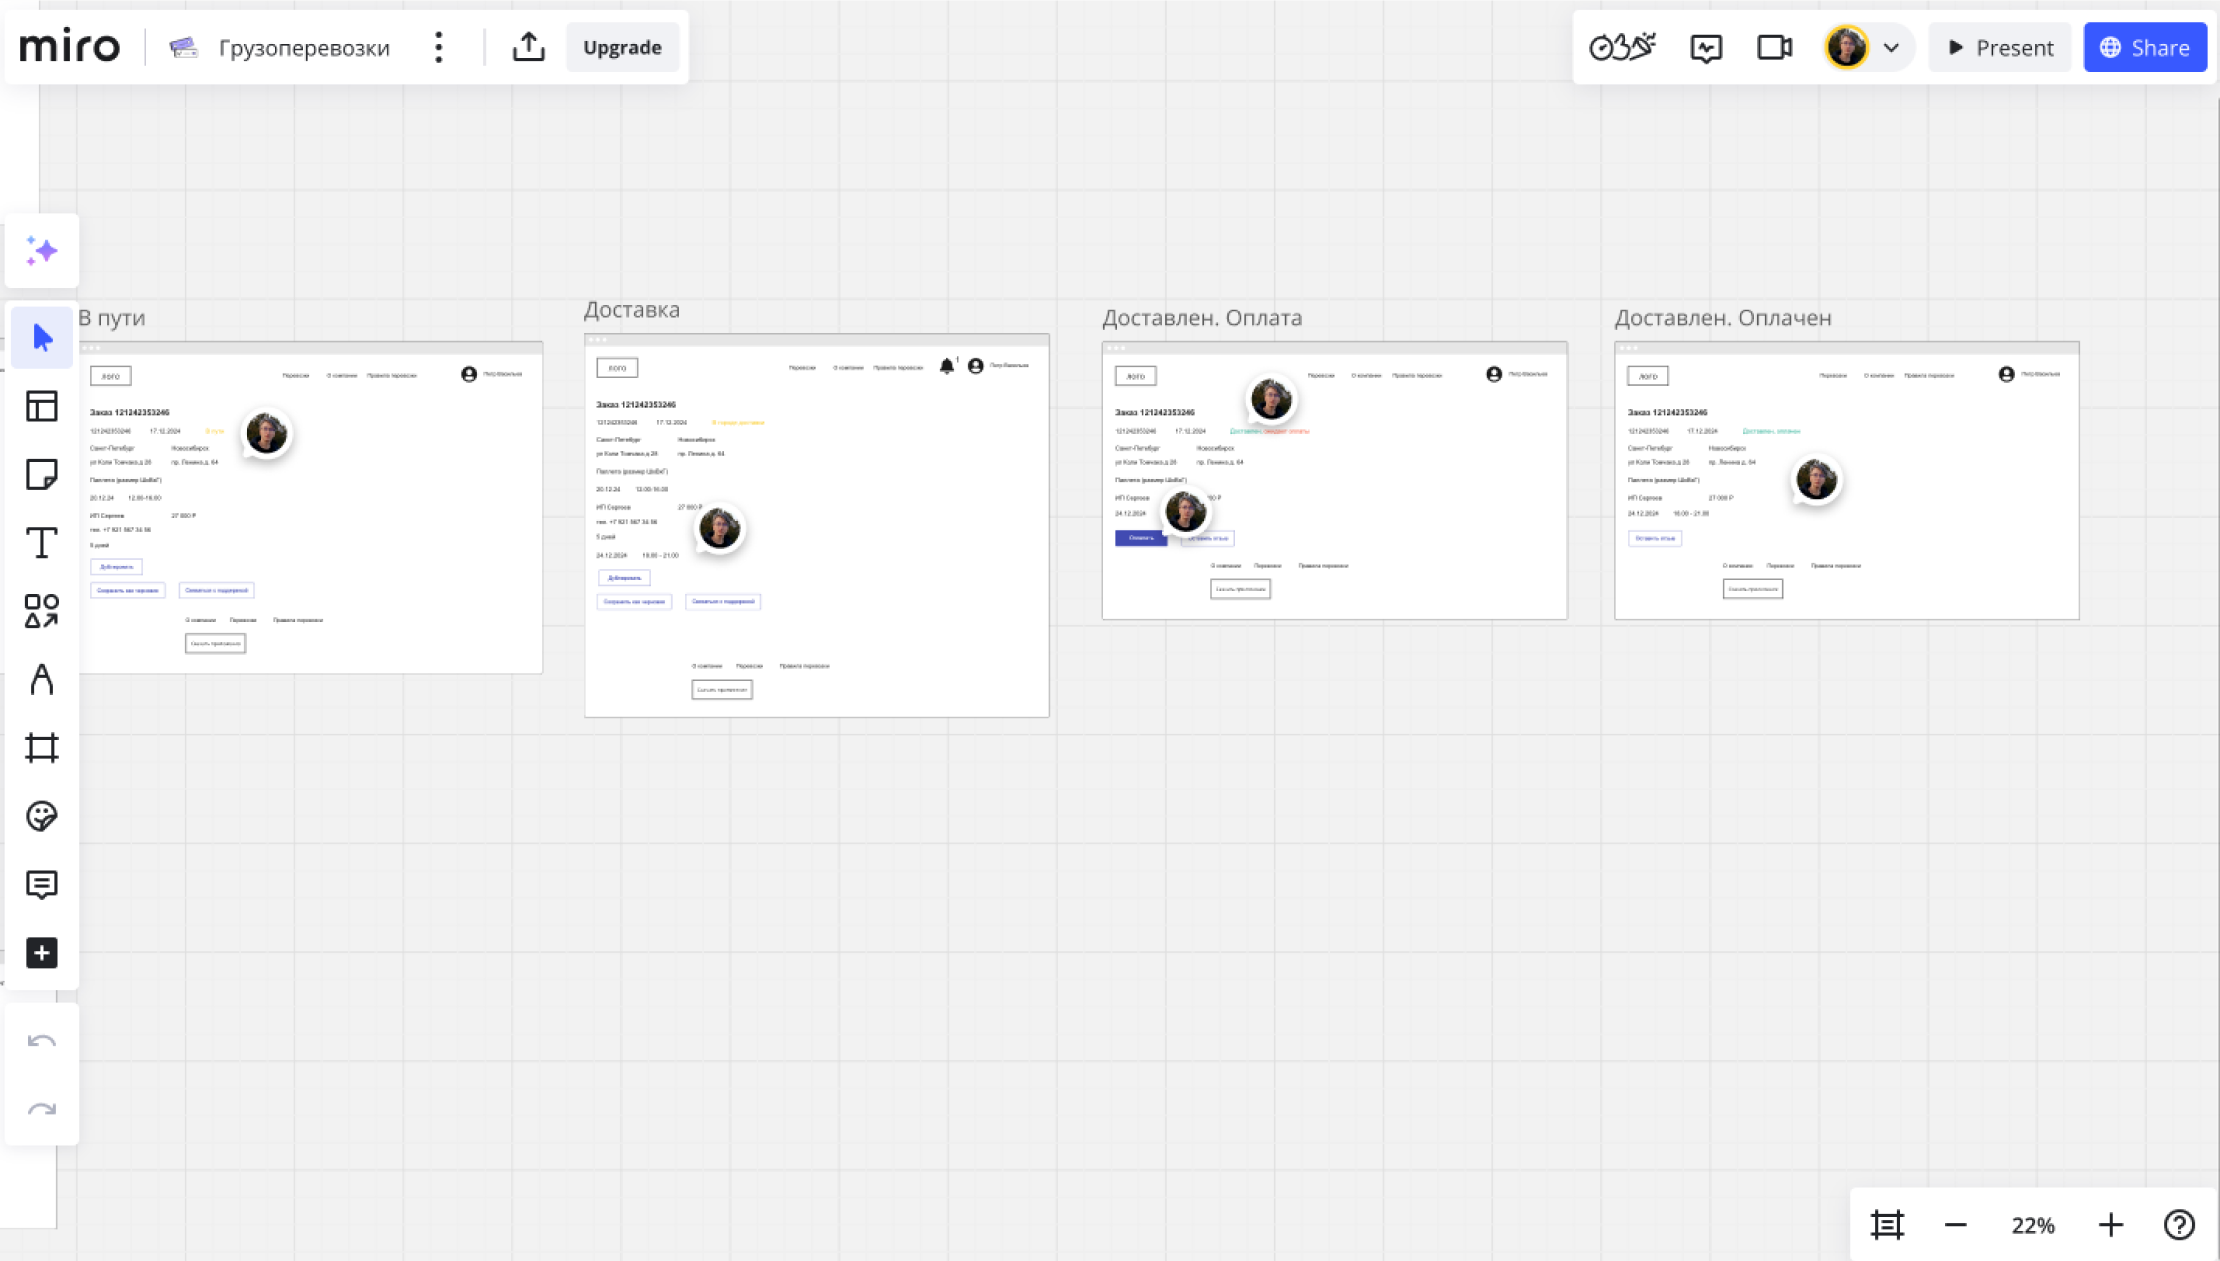Expand the user avatar dropdown chevron
Screen dimensions: 2220x1261
(x=1891, y=47)
